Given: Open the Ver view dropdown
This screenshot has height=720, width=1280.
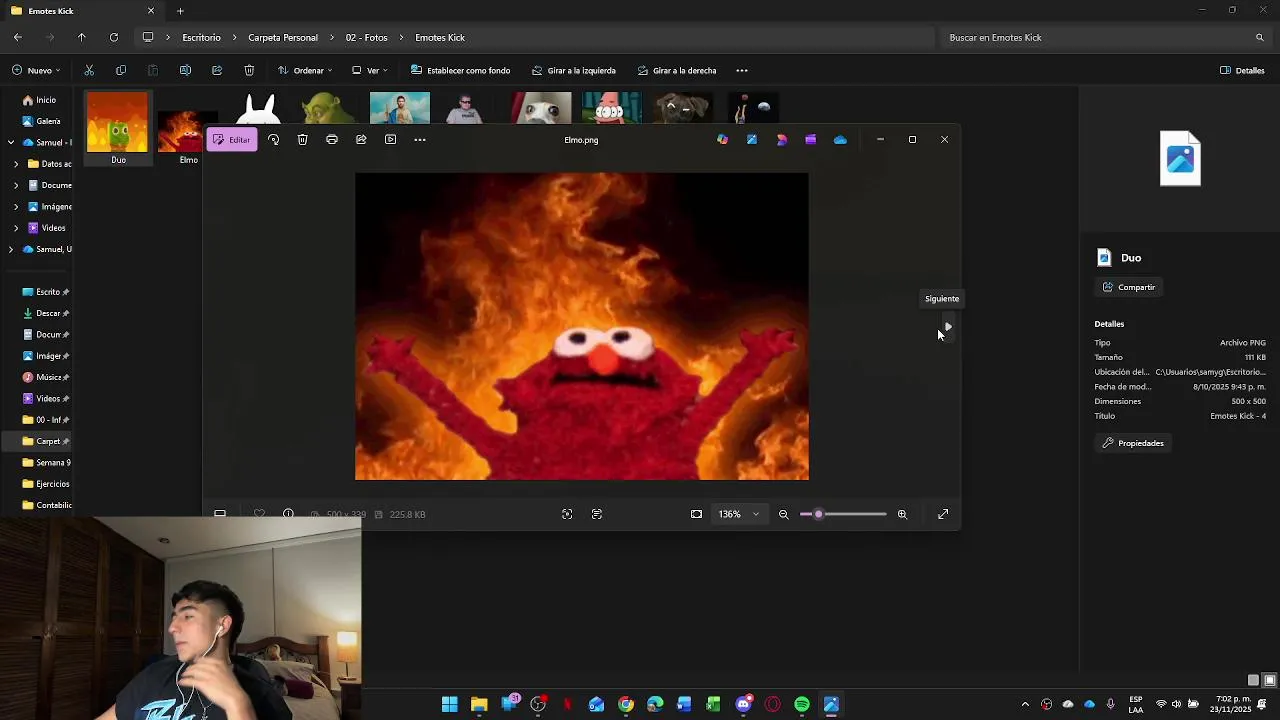Looking at the screenshot, I should [370, 71].
